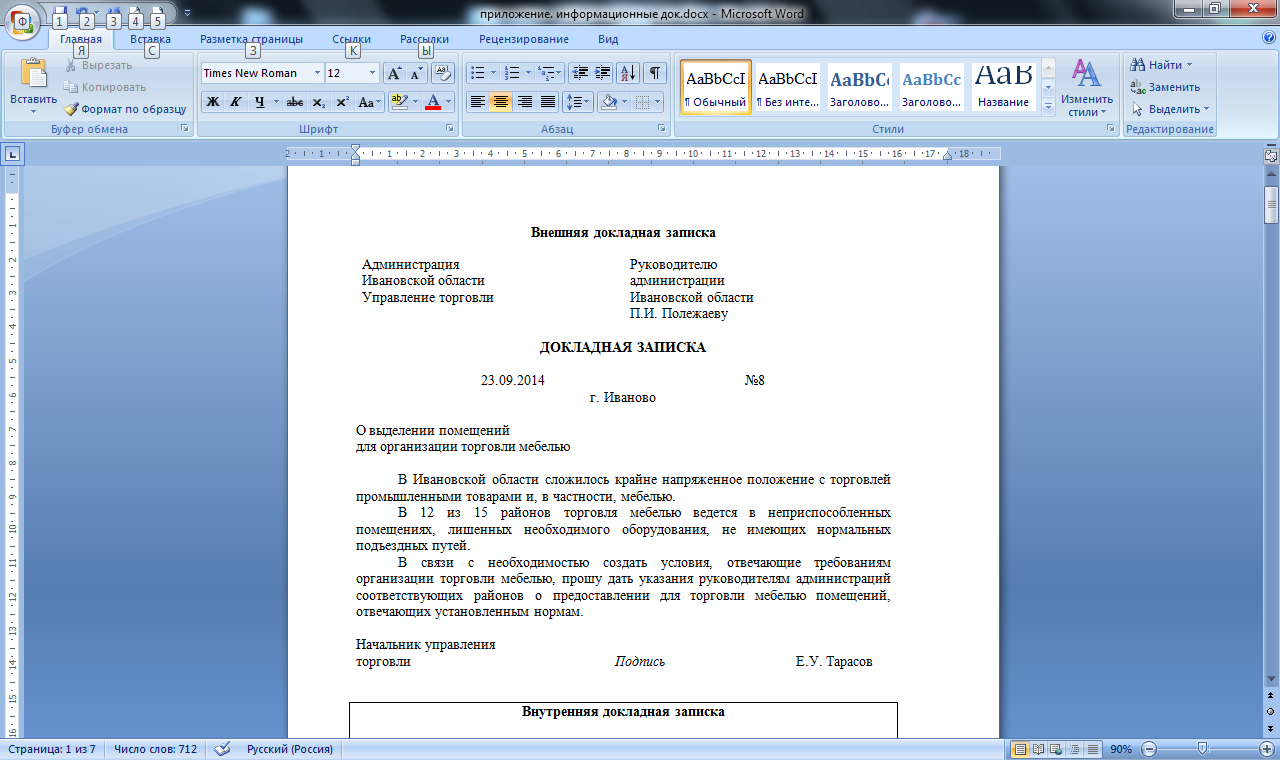
Task: Open the Стили pane launcher
Action: pyautogui.click(x=1111, y=129)
